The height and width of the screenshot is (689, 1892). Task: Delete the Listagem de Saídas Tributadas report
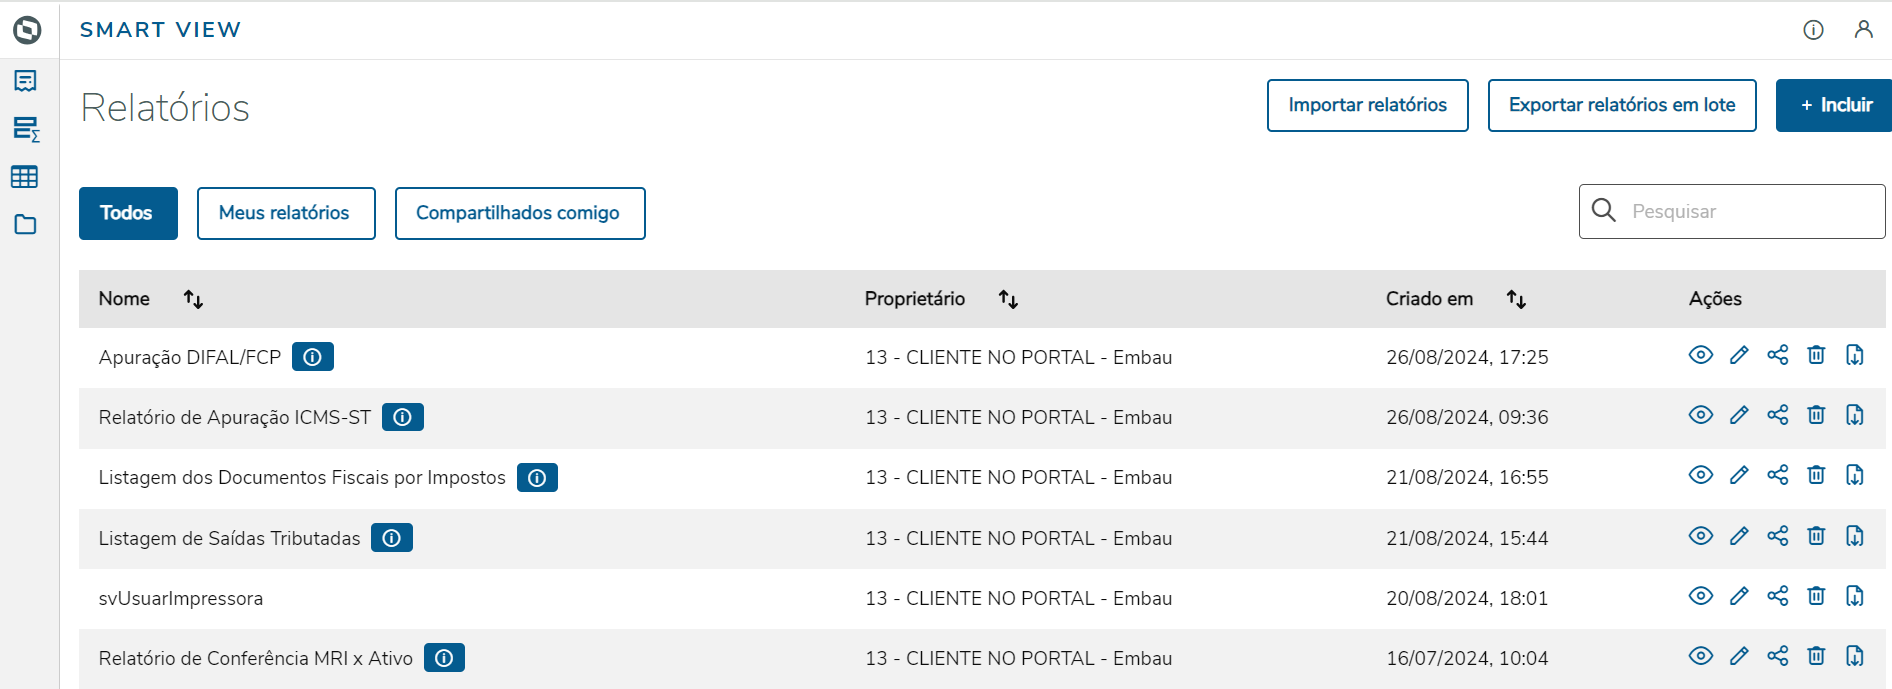[x=1816, y=536]
